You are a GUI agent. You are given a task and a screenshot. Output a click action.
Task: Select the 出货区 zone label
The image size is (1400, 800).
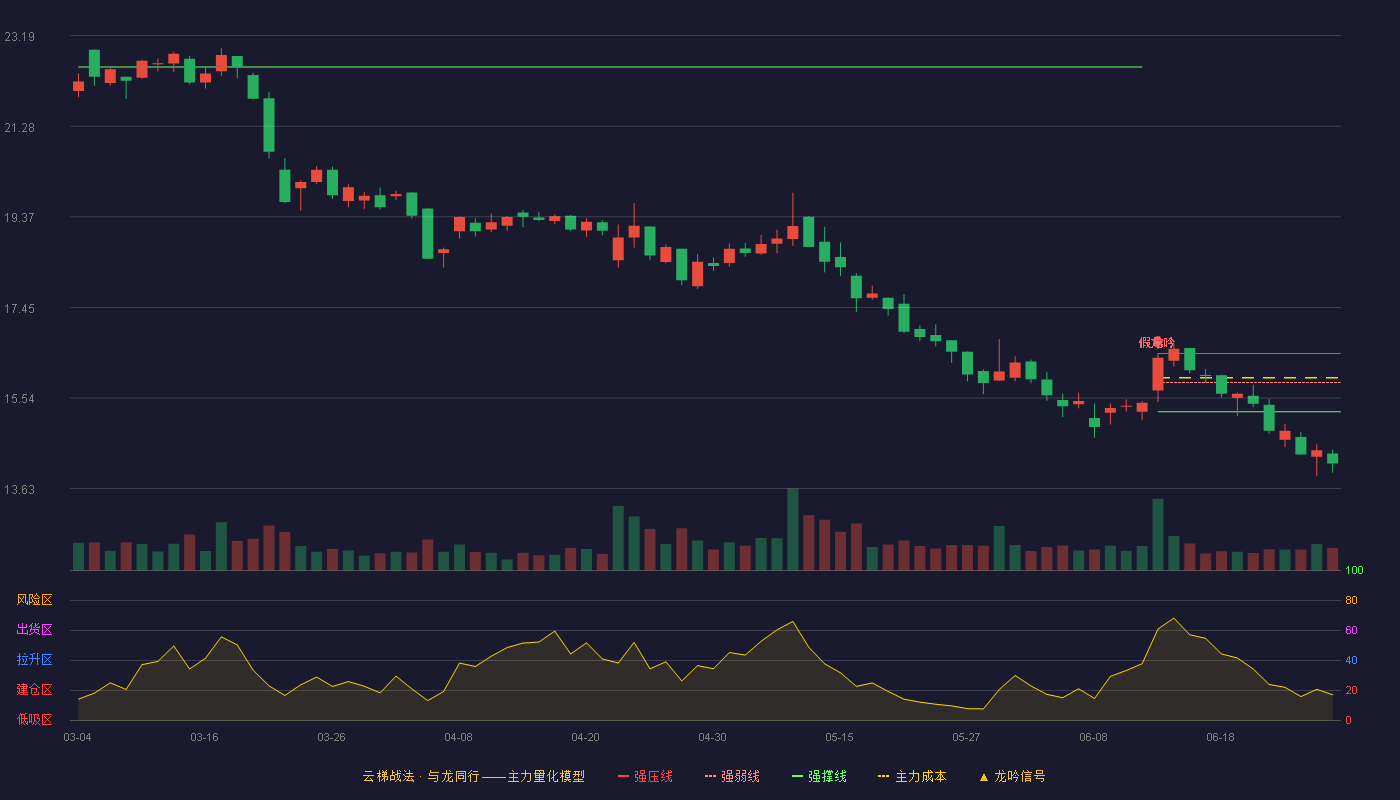coord(34,630)
